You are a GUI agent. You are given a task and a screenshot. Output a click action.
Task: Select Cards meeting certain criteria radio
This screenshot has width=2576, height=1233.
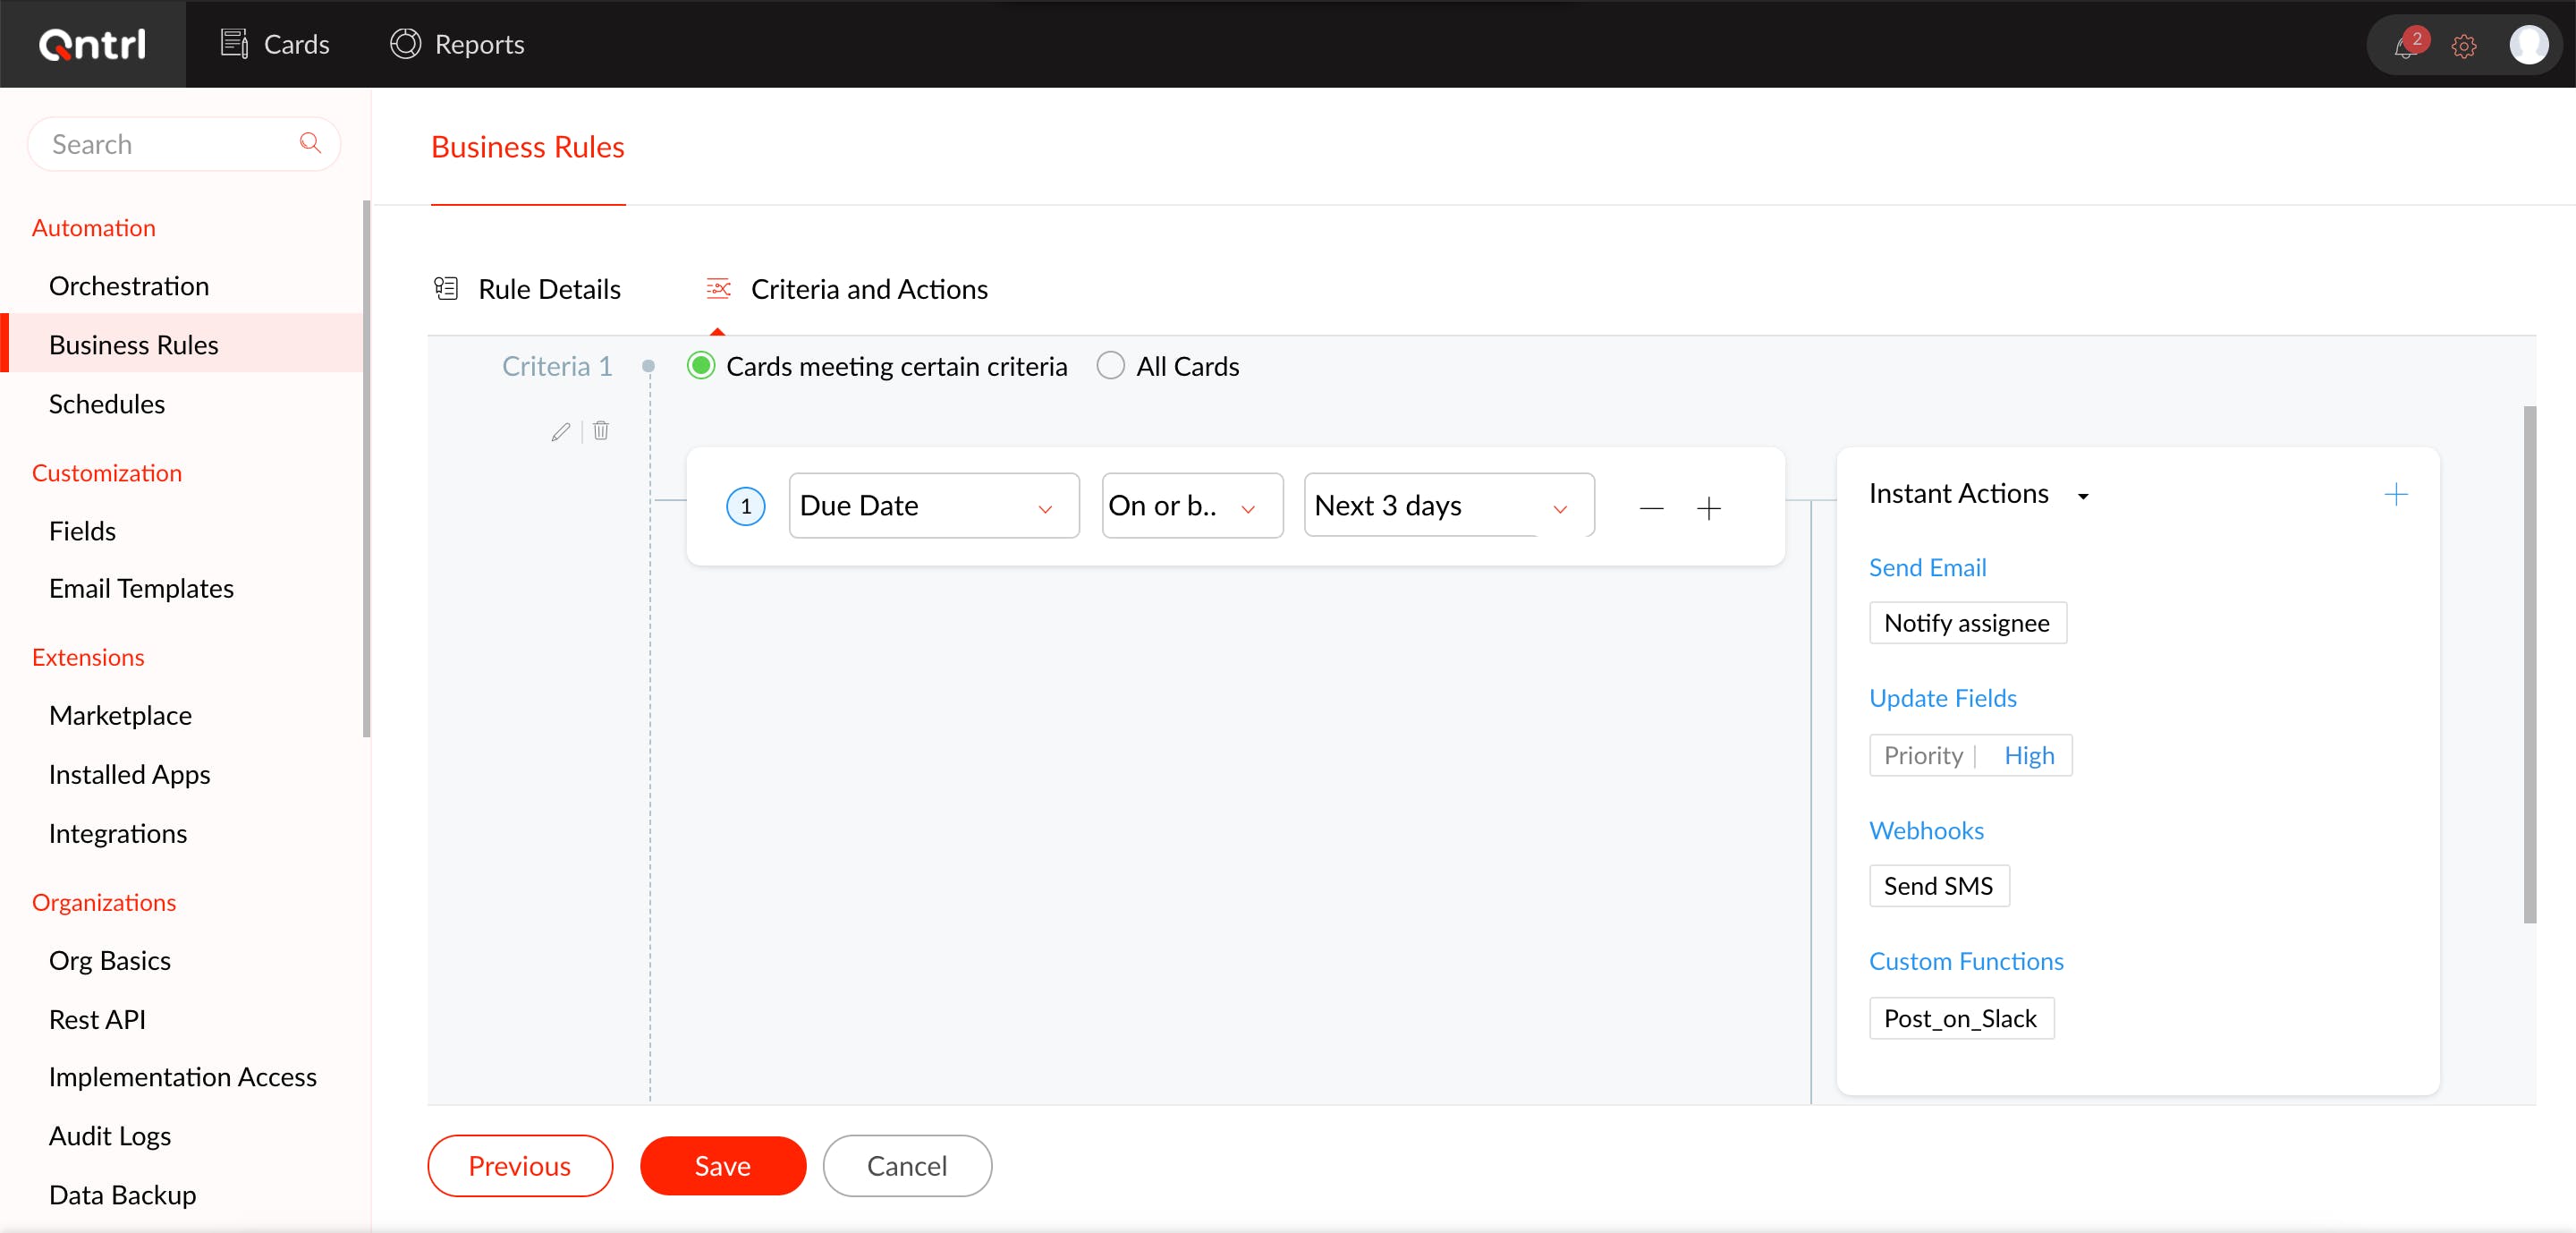tap(701, 366)
